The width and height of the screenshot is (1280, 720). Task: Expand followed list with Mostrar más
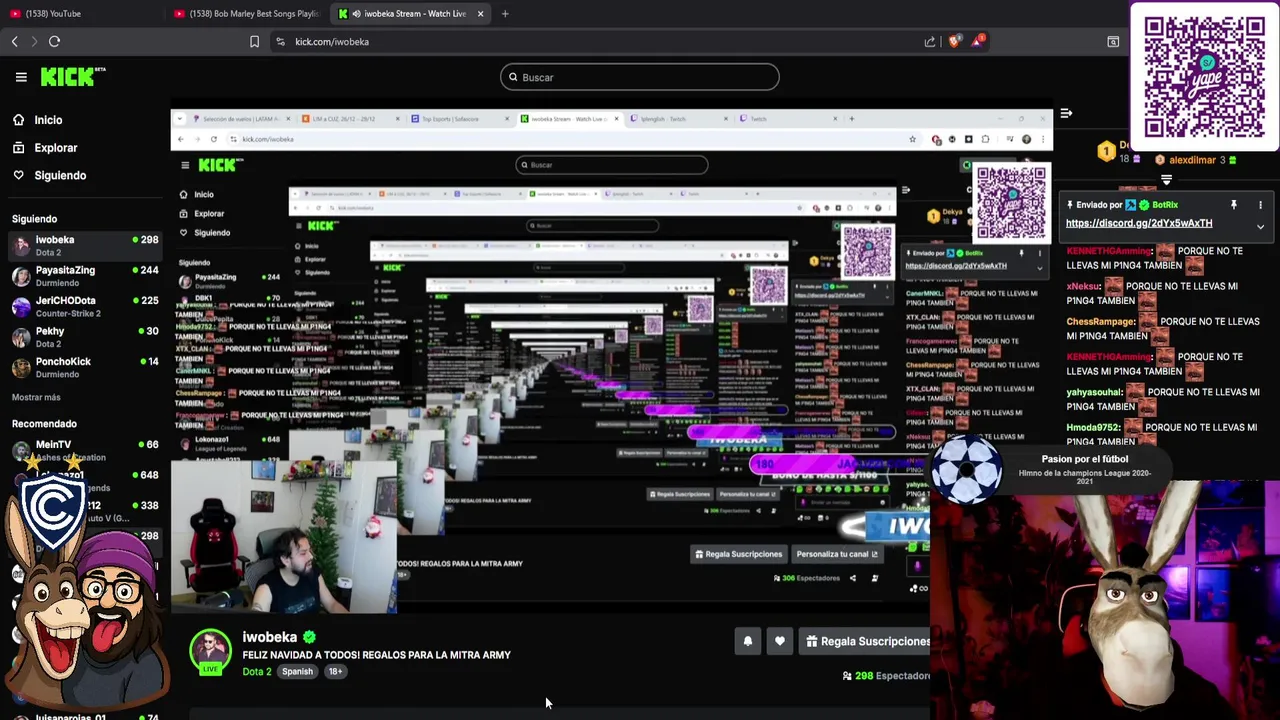[x=36, y=397]
